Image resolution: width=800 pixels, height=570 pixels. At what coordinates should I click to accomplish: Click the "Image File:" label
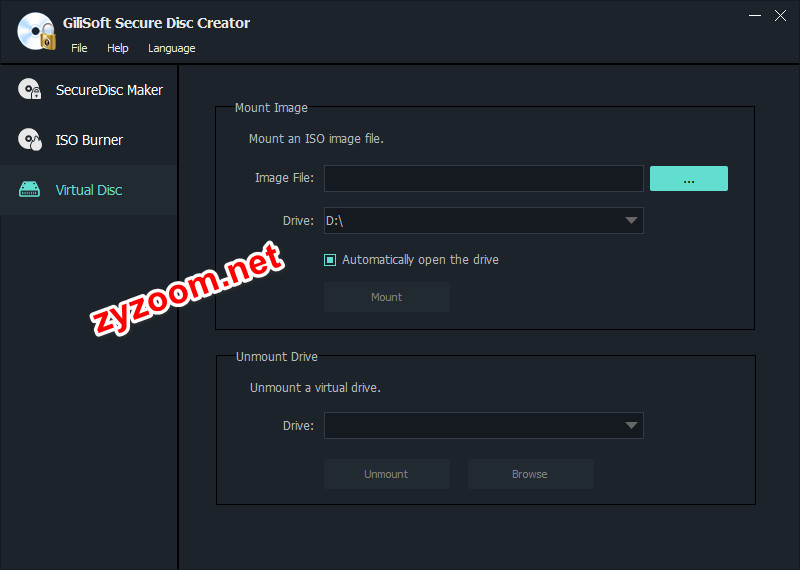click(x=284, y=178)
